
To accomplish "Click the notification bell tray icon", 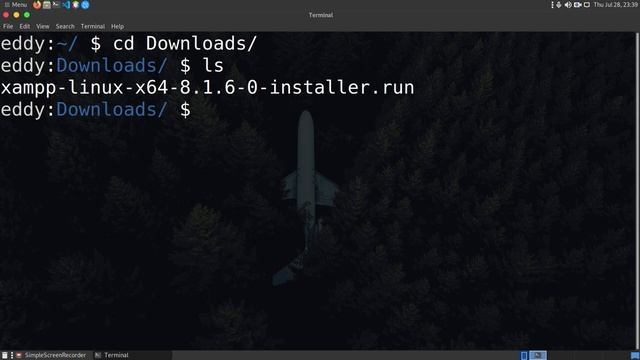I will 559,5.
